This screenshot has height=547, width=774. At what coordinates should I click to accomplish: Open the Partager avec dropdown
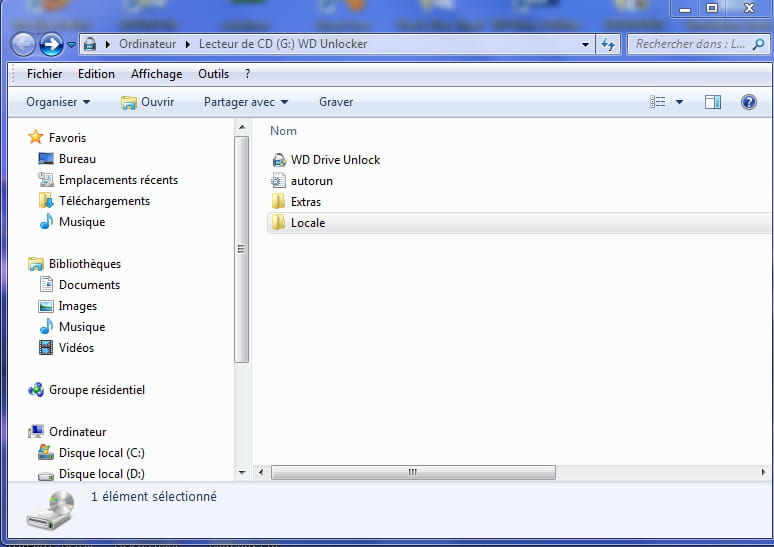pos(246,102)
